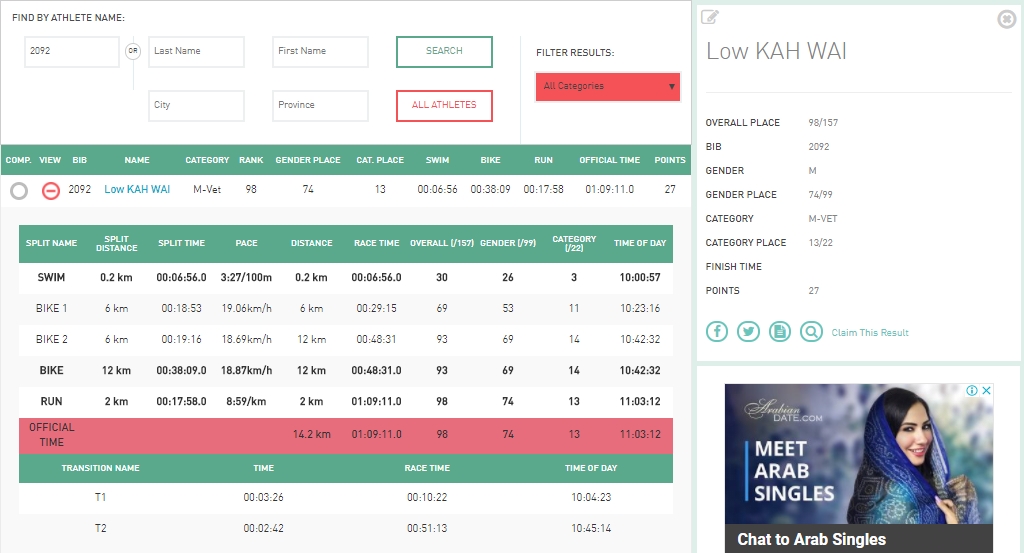1024x553 pixels.
Task: Click the ad info icon
Action: tap(970, 391)
